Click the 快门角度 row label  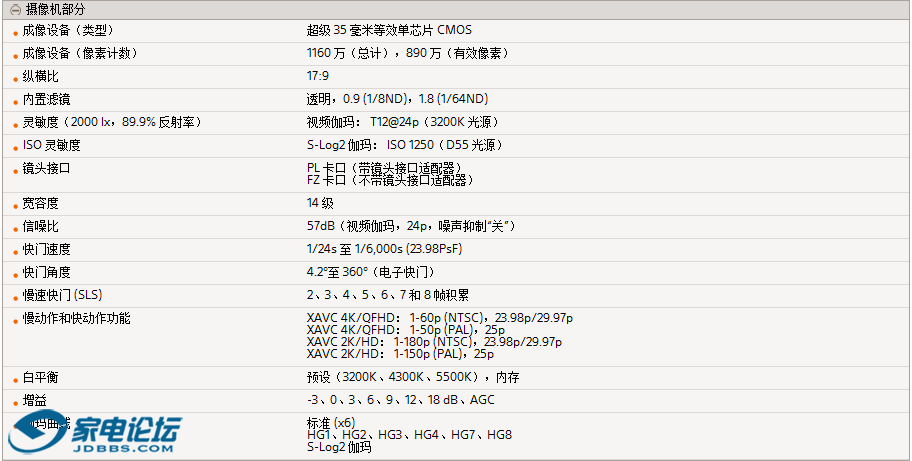tap(47, 272)
